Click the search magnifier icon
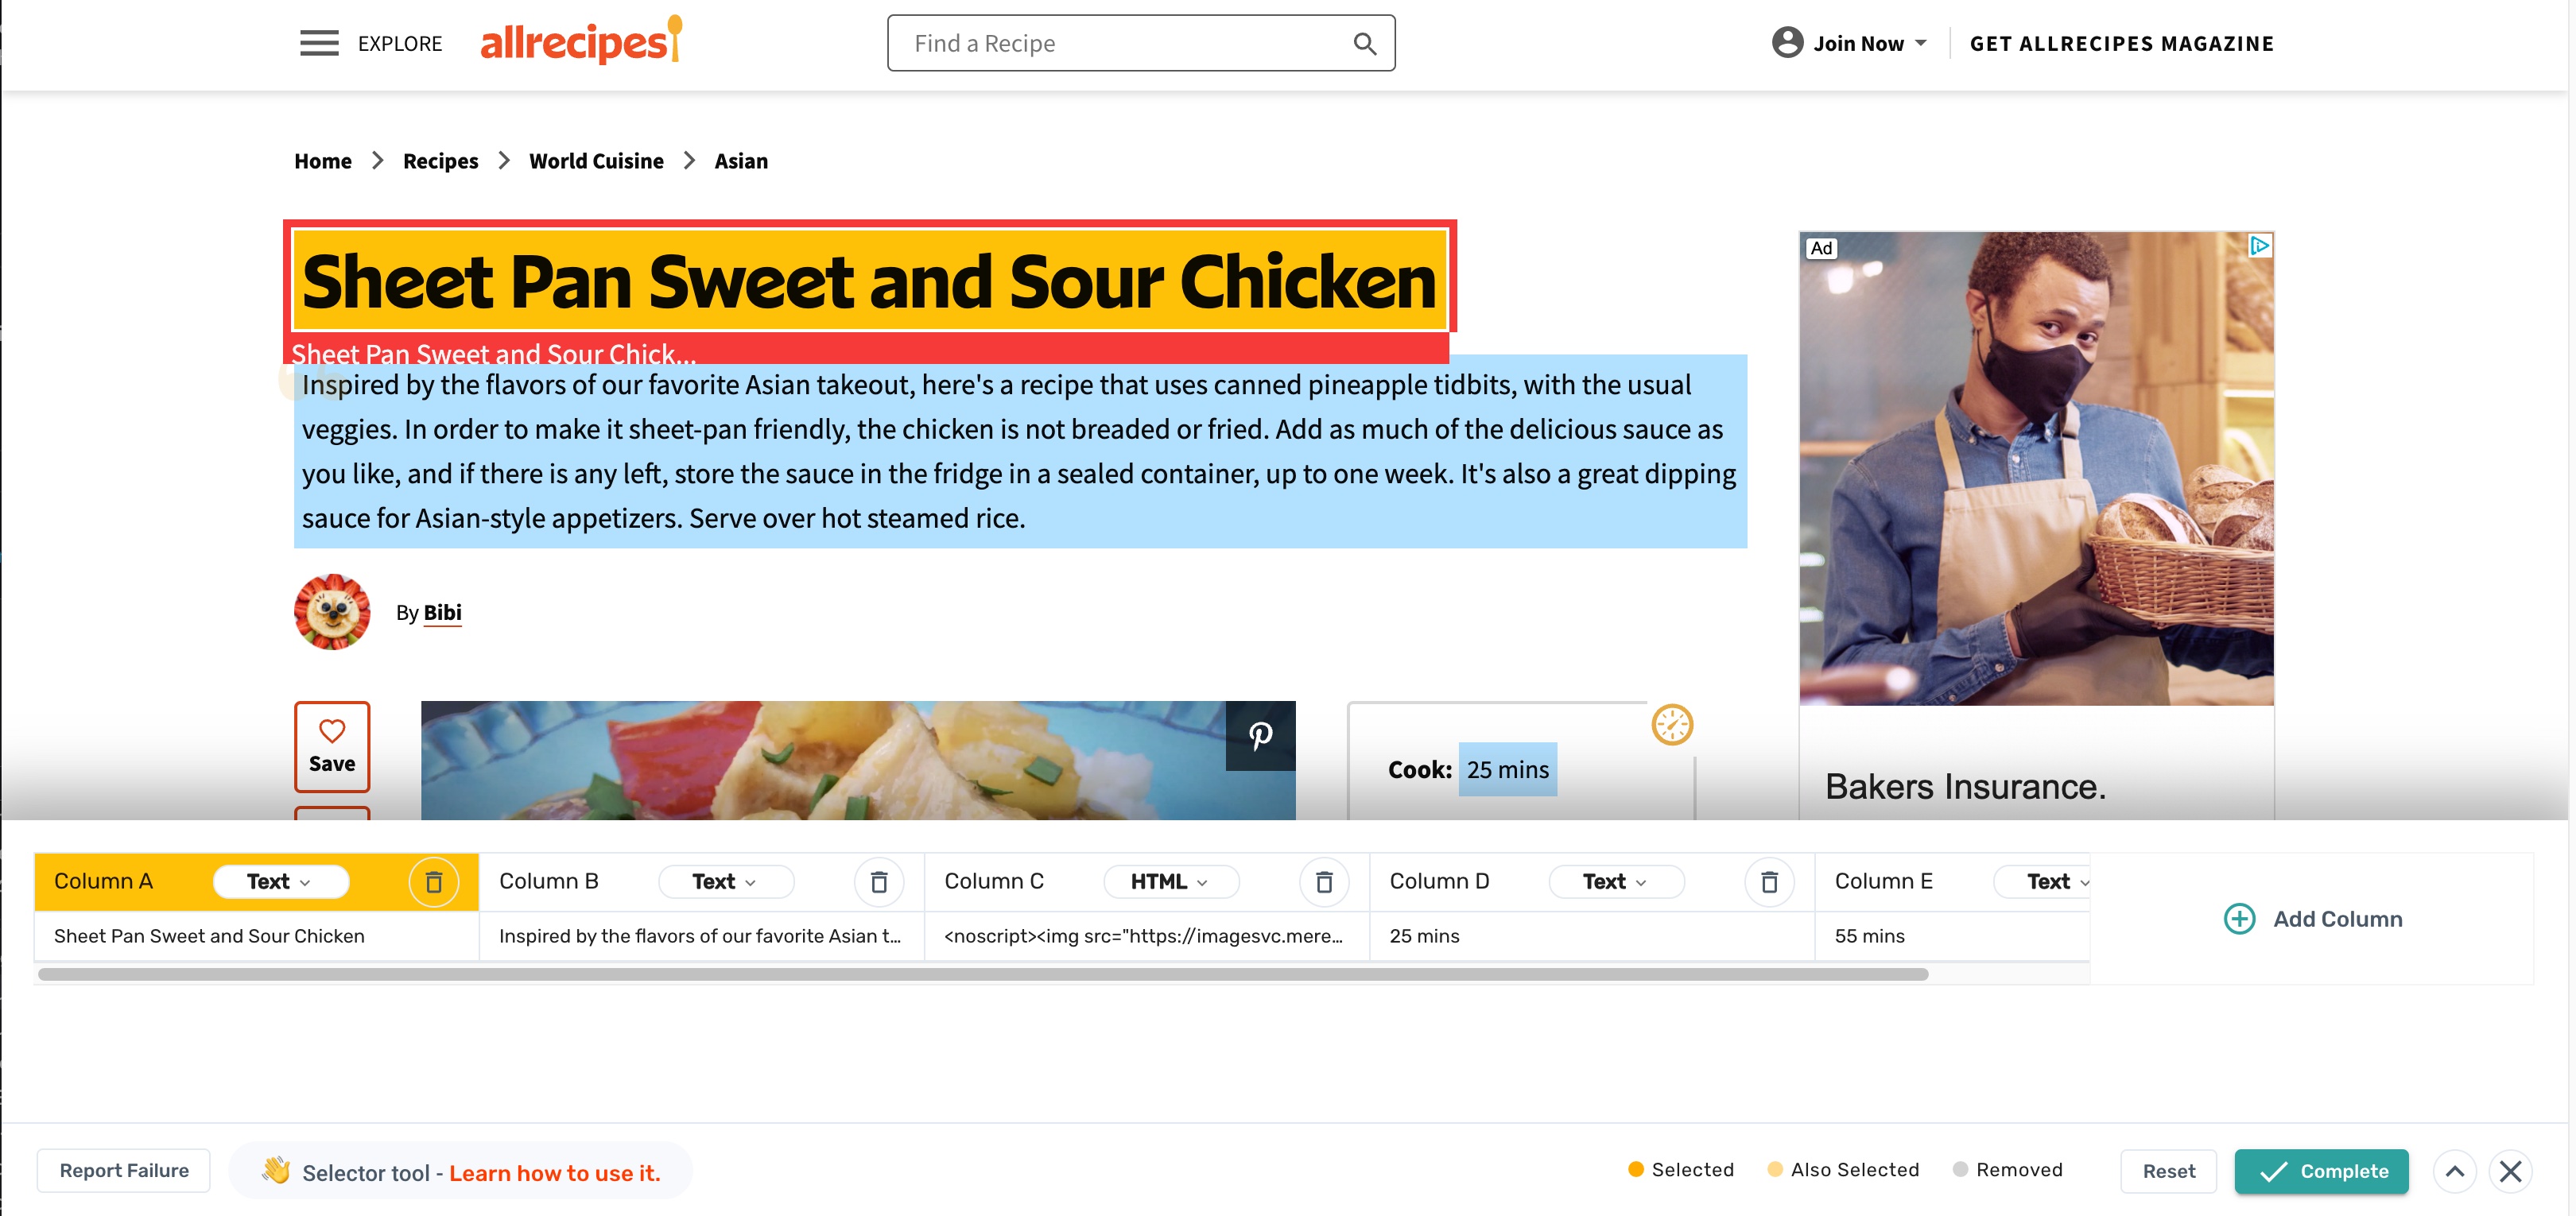 (x=1364, y=43)
